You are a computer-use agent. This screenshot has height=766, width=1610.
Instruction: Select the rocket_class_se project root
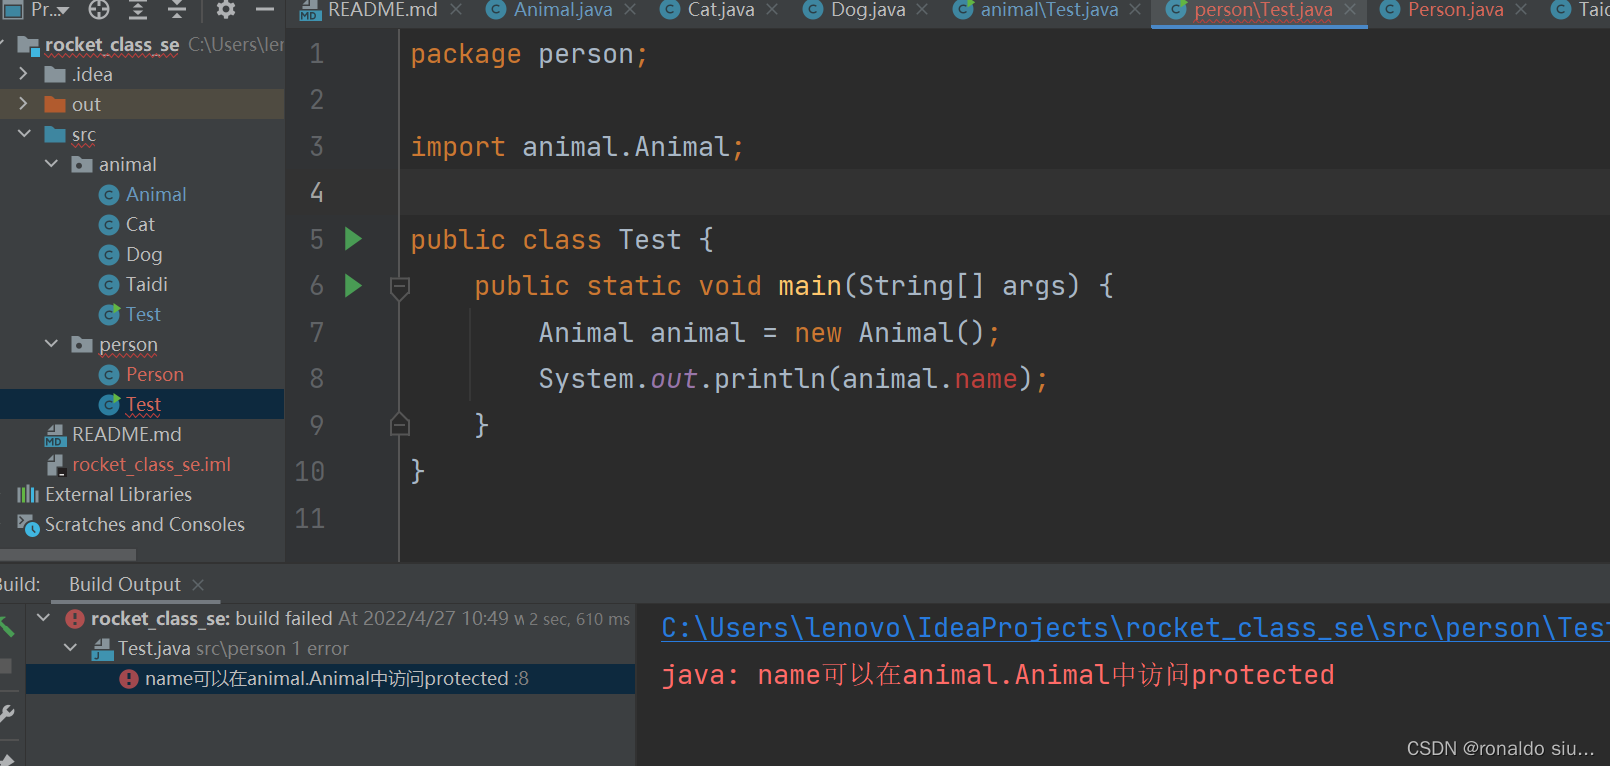pyautogui.click(x=112, y=44)
